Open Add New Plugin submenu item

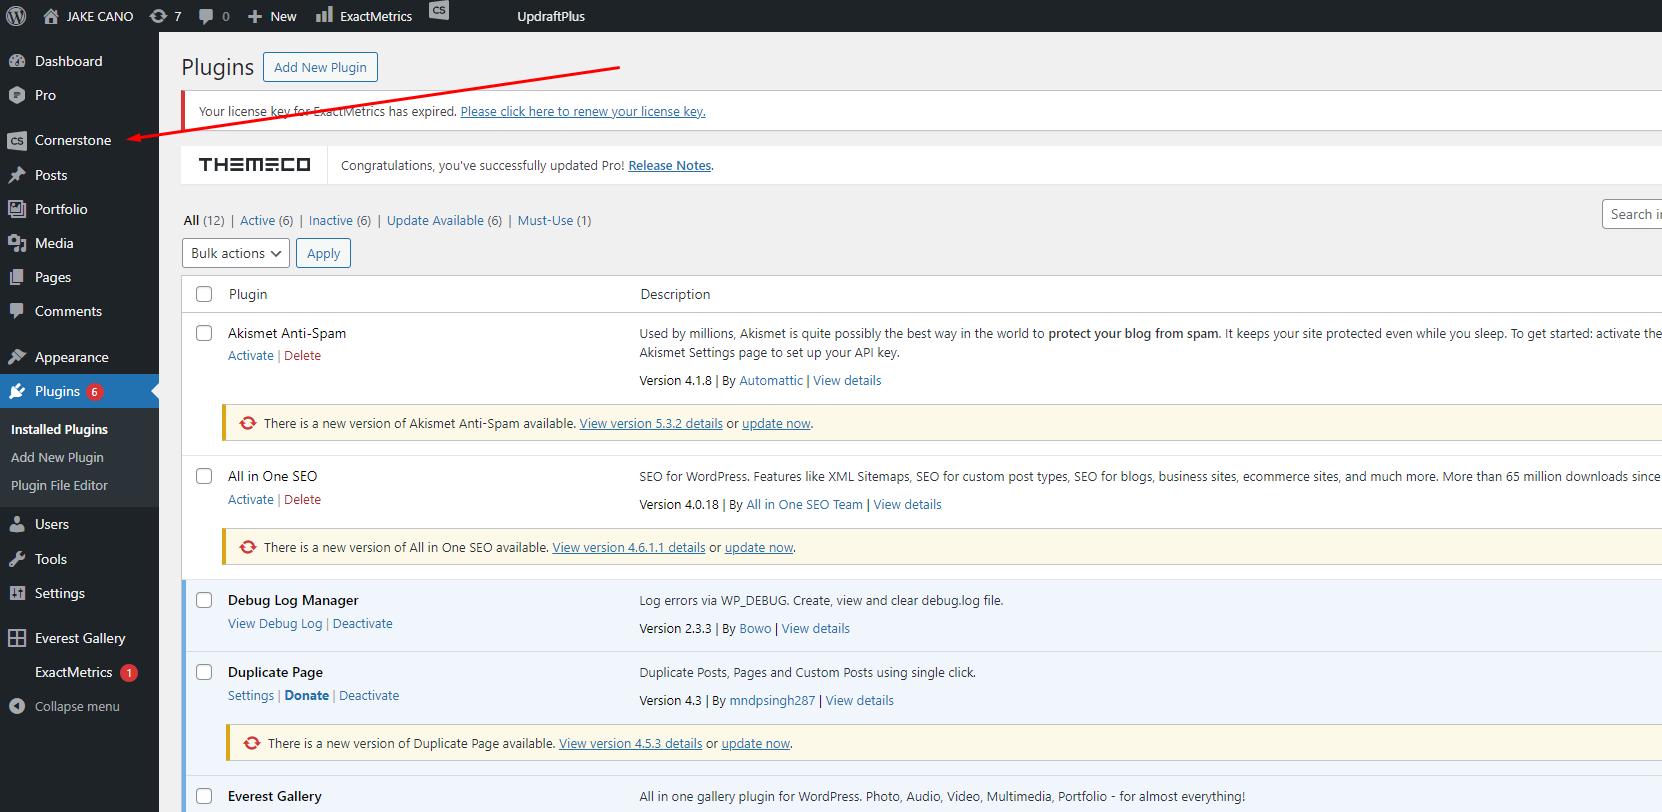click(x=57, y=457)
